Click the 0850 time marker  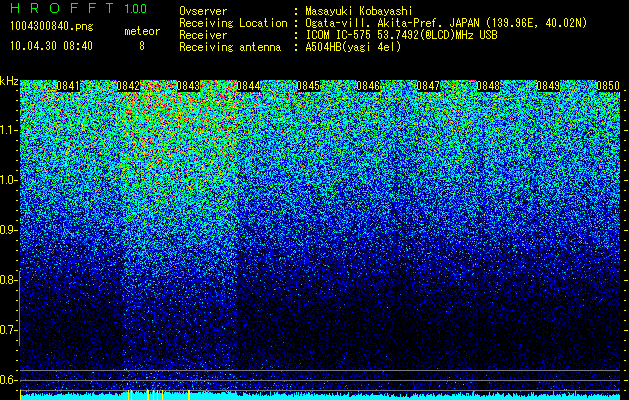[x=608, y=86]
